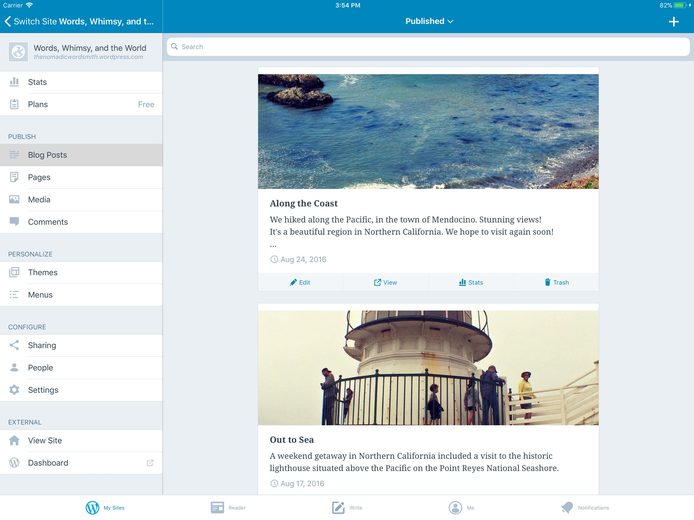Open Dashboard WordPress icon

(14, 462)
